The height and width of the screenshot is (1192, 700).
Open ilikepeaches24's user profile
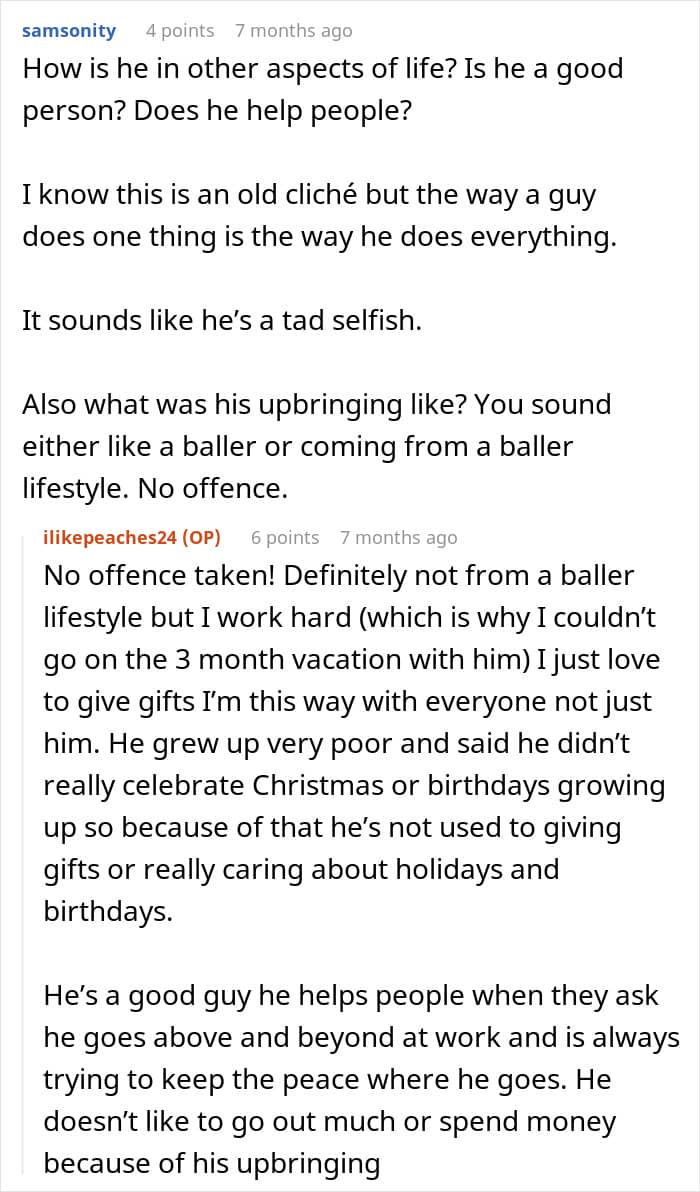pyautogui.click(x=110, y=538)
